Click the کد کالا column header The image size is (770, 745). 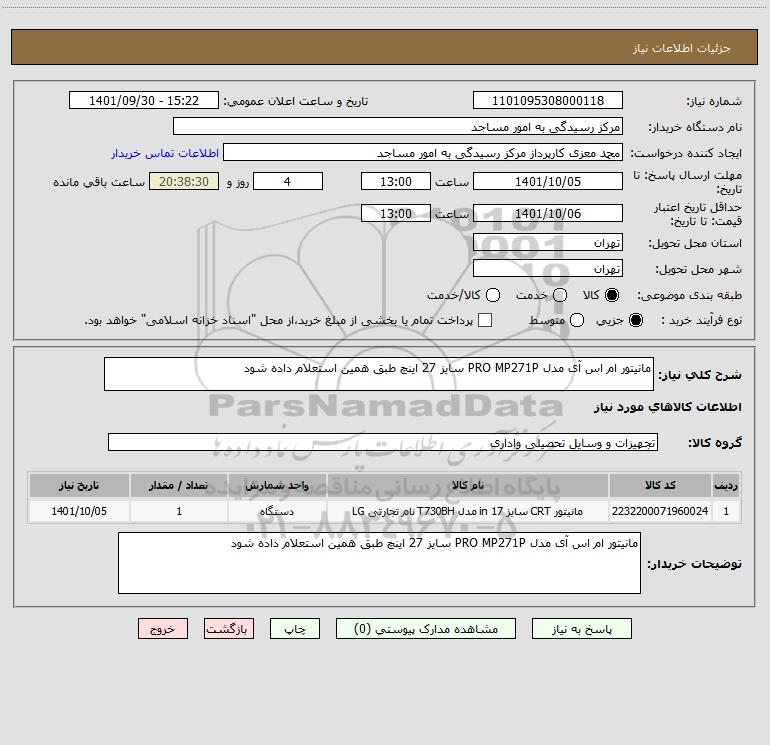click(660, 485)
